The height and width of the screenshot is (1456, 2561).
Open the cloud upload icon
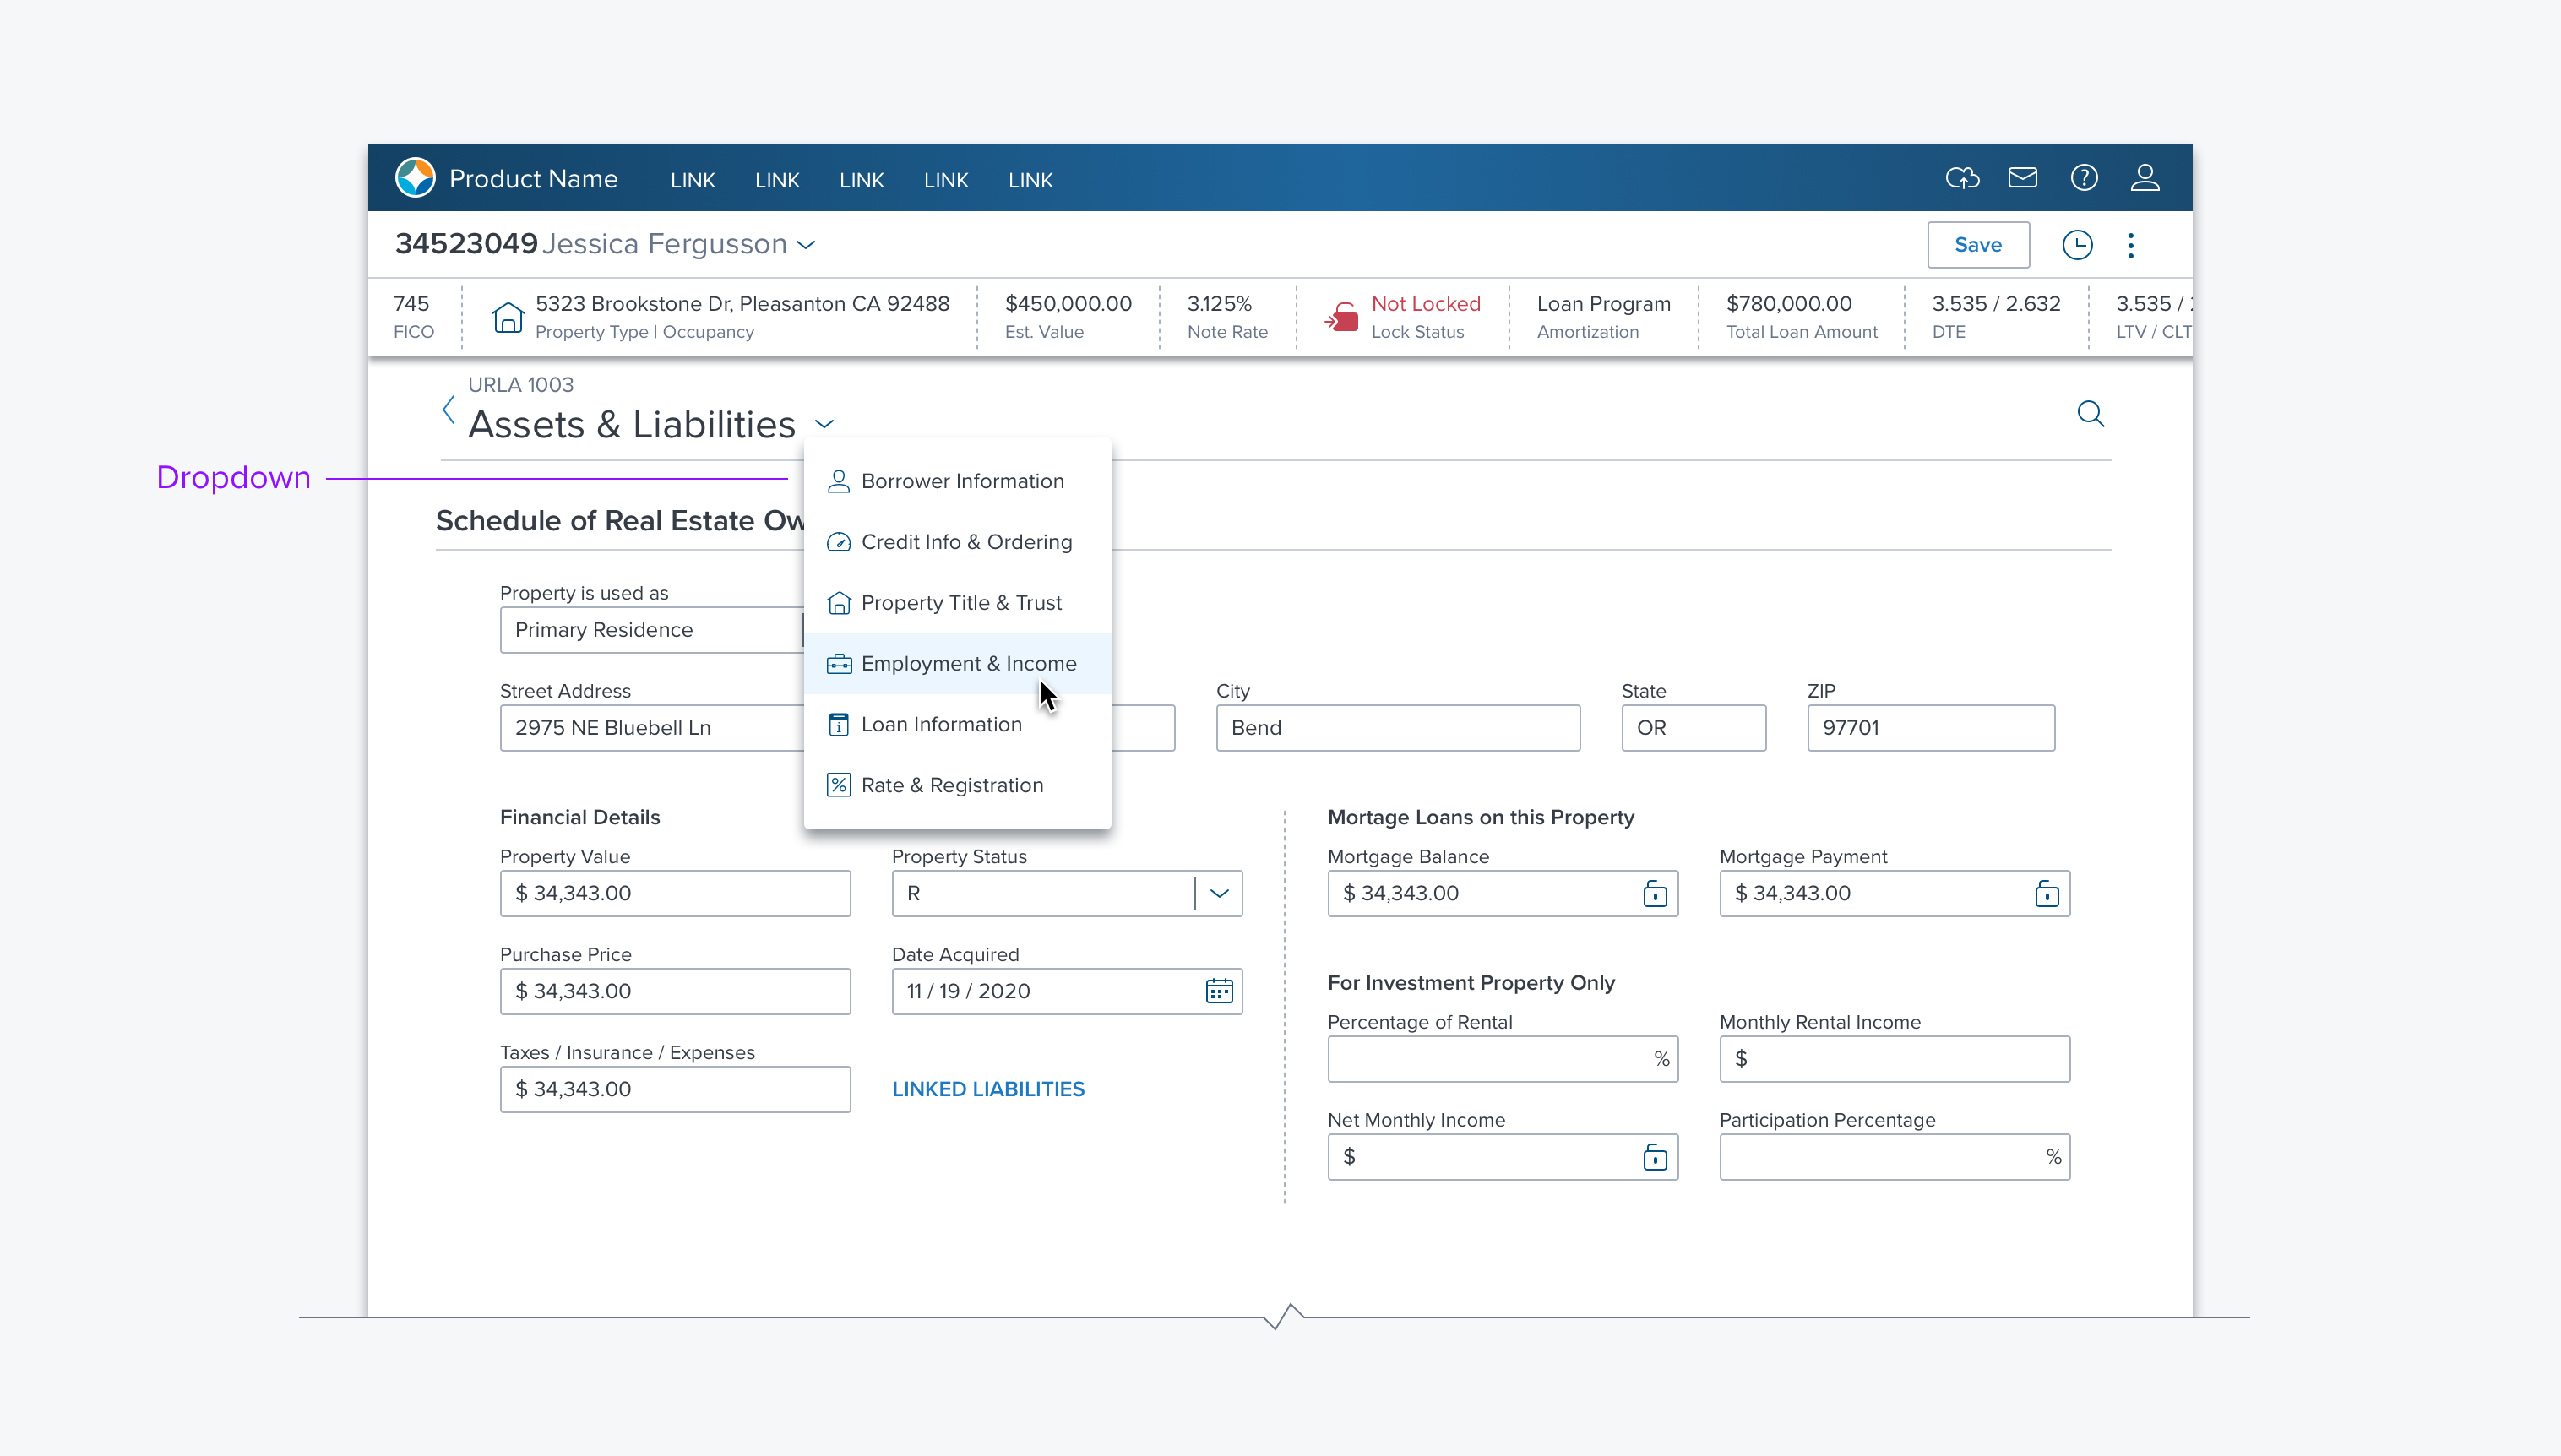[1962, 178]
